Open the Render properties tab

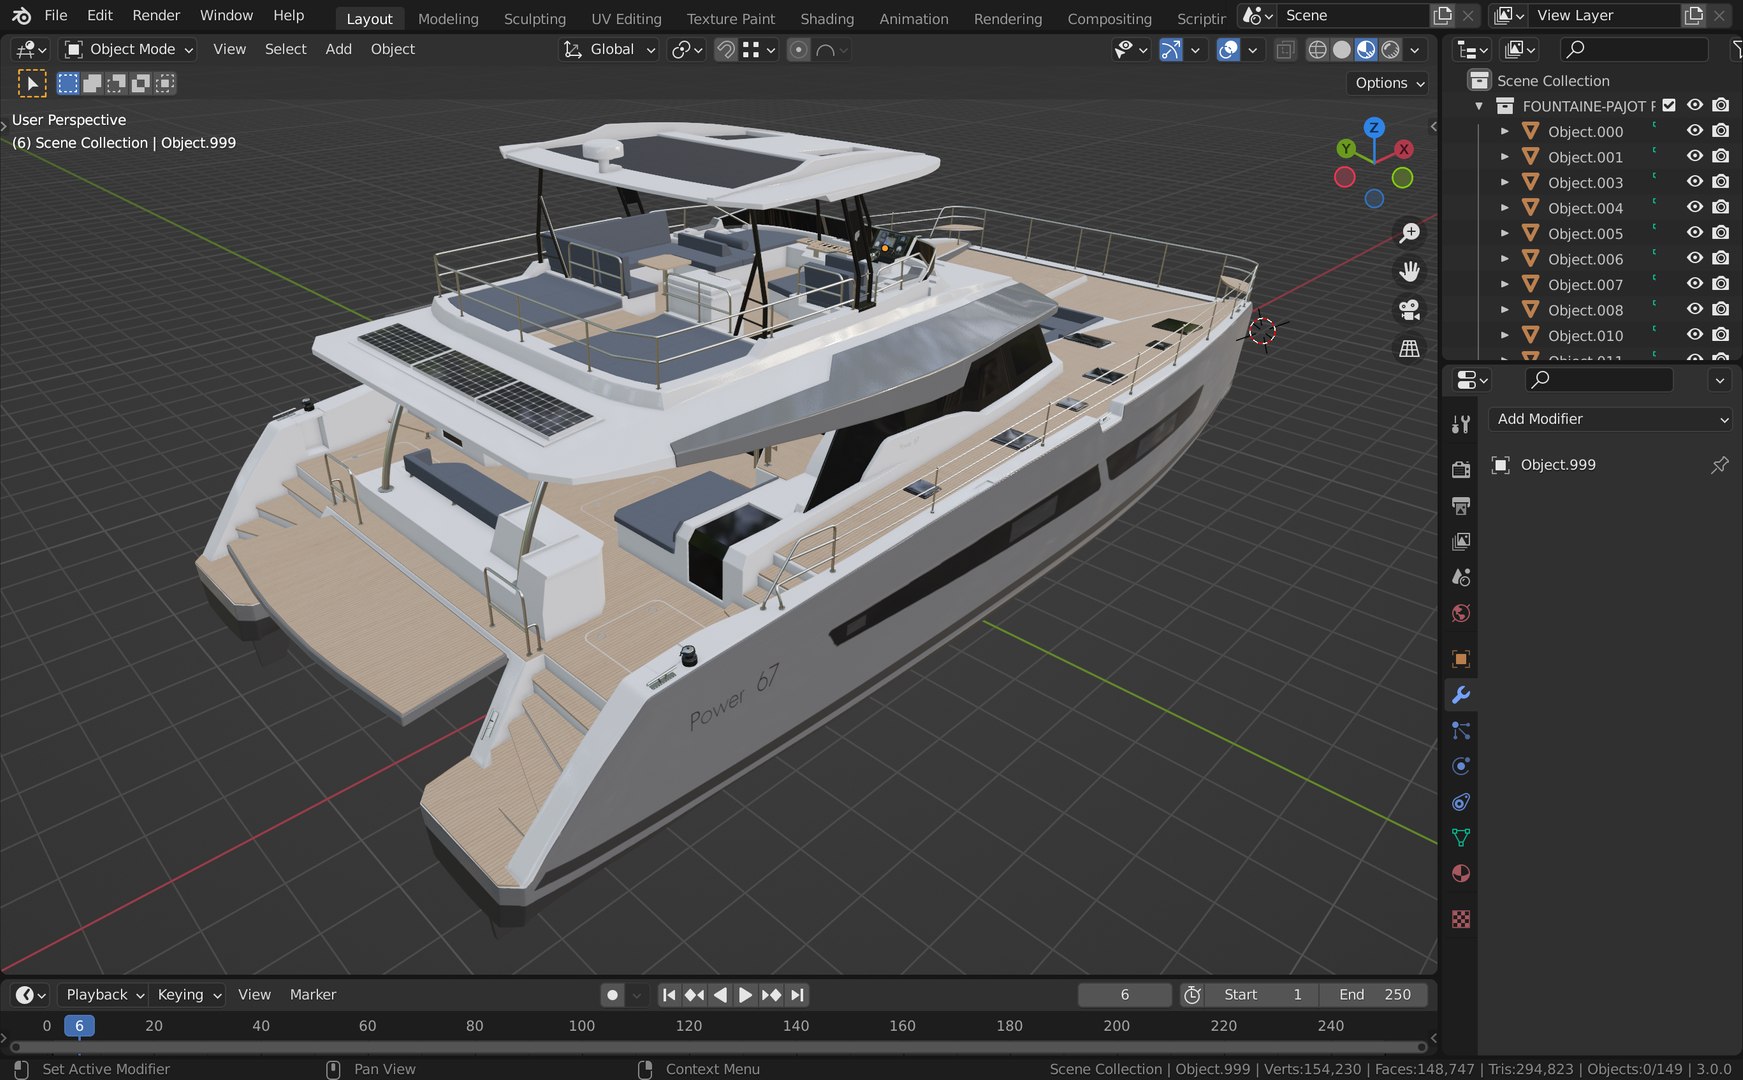click(x=1461, y=469)
